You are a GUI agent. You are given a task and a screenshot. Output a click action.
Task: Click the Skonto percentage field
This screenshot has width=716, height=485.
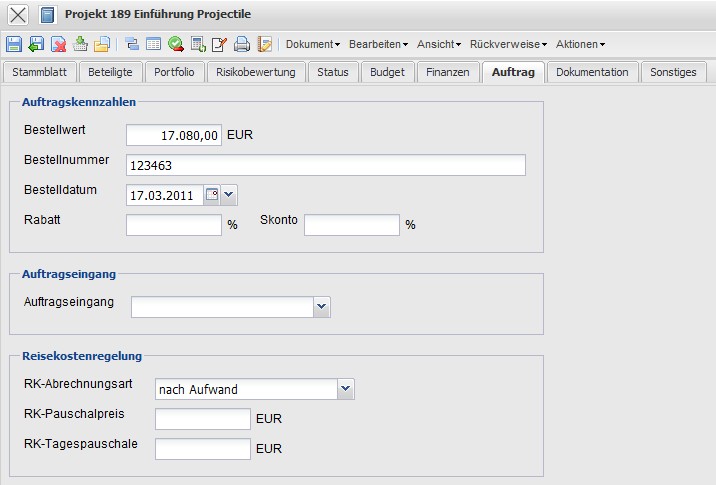[351, 225]
